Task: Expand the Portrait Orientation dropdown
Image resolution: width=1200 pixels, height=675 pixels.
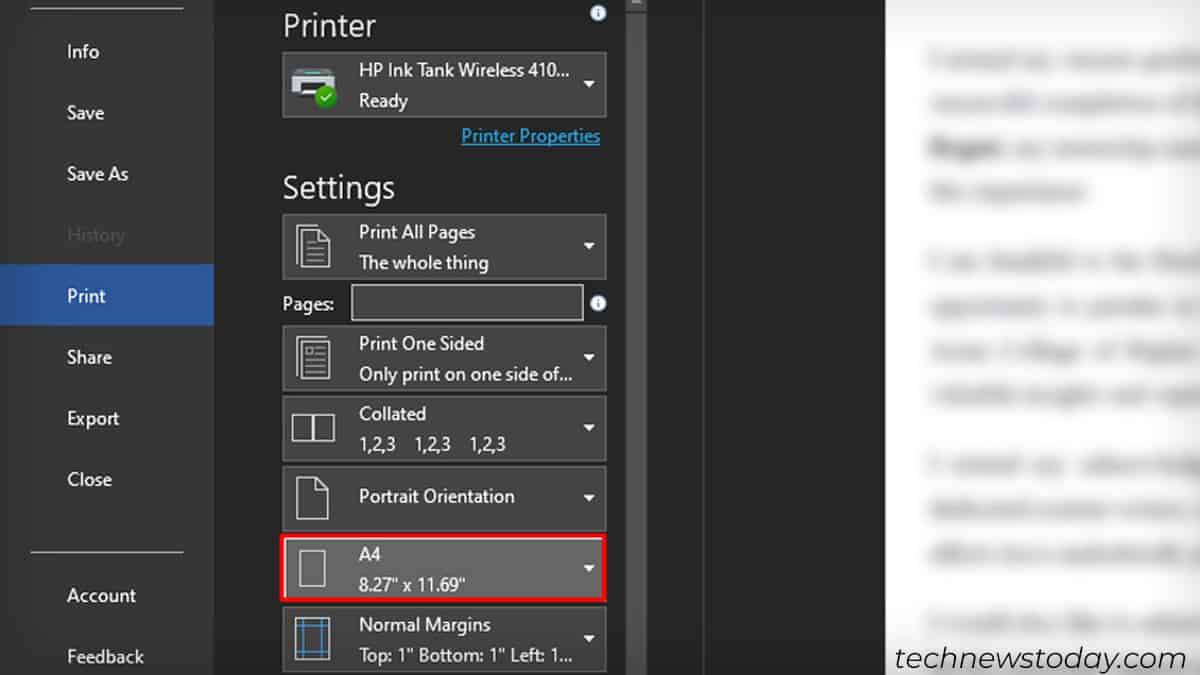Action: point(591,497)
